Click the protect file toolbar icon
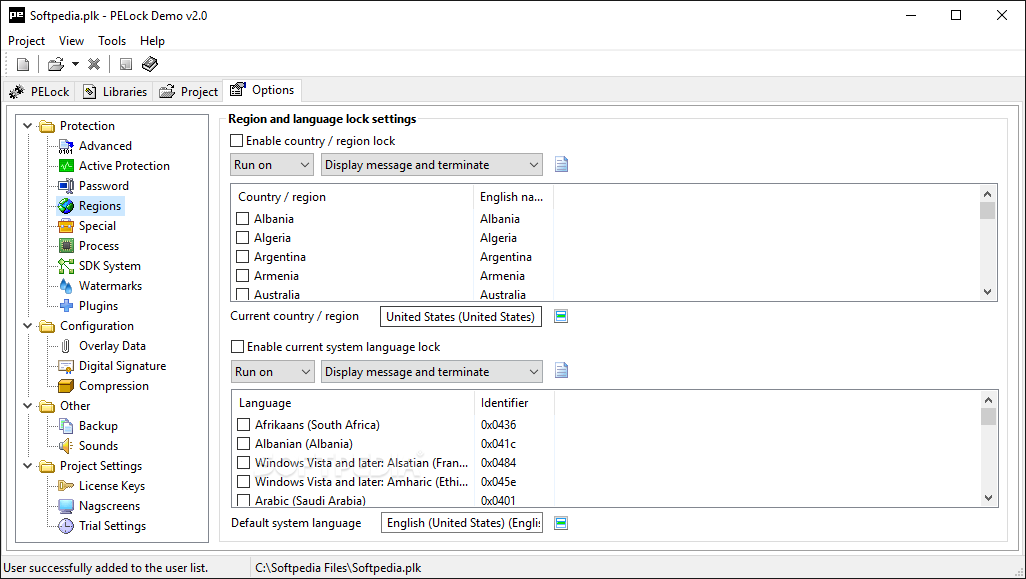This screenshot has height=579, width=1026. click(x=126, y=64)
